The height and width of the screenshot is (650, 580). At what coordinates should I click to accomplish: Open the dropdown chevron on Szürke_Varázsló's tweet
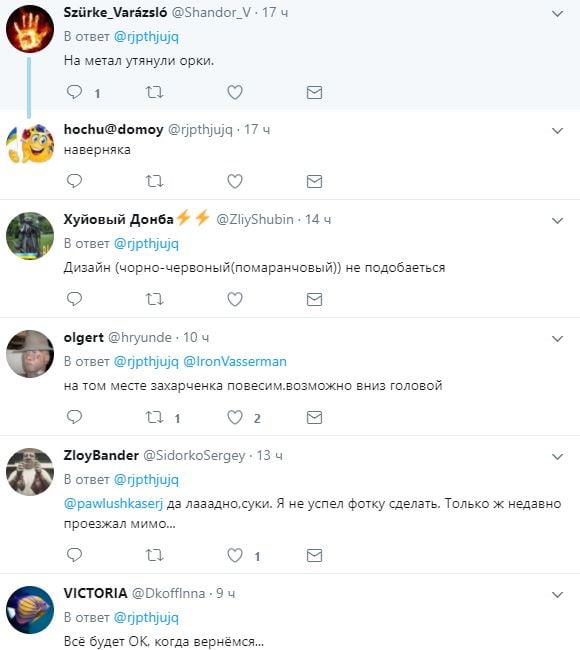tap(558, 14)
